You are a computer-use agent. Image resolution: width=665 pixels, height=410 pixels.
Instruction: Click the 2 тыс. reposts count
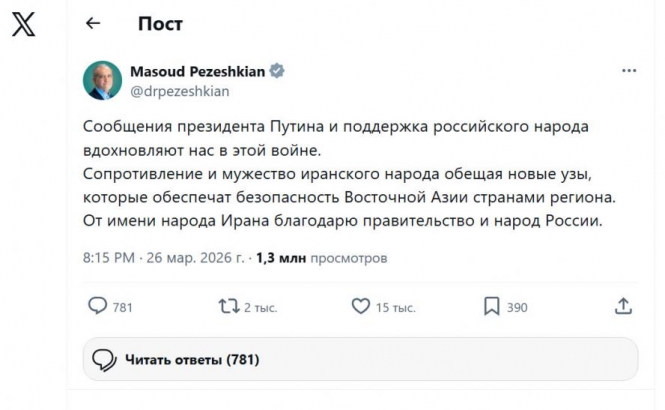[262, 307]
